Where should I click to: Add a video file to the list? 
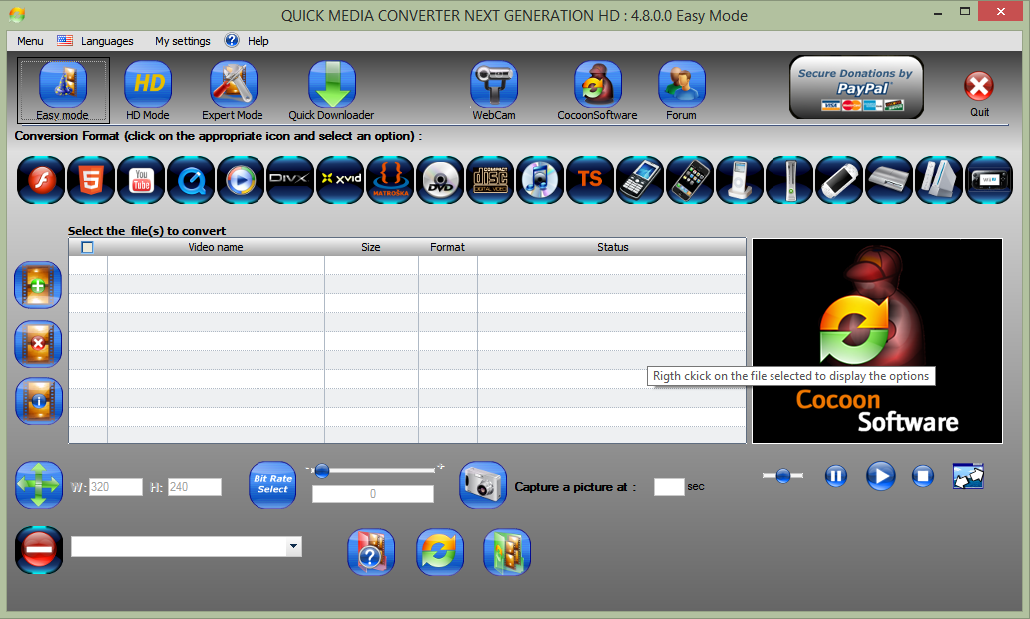[x=38, y=285]
